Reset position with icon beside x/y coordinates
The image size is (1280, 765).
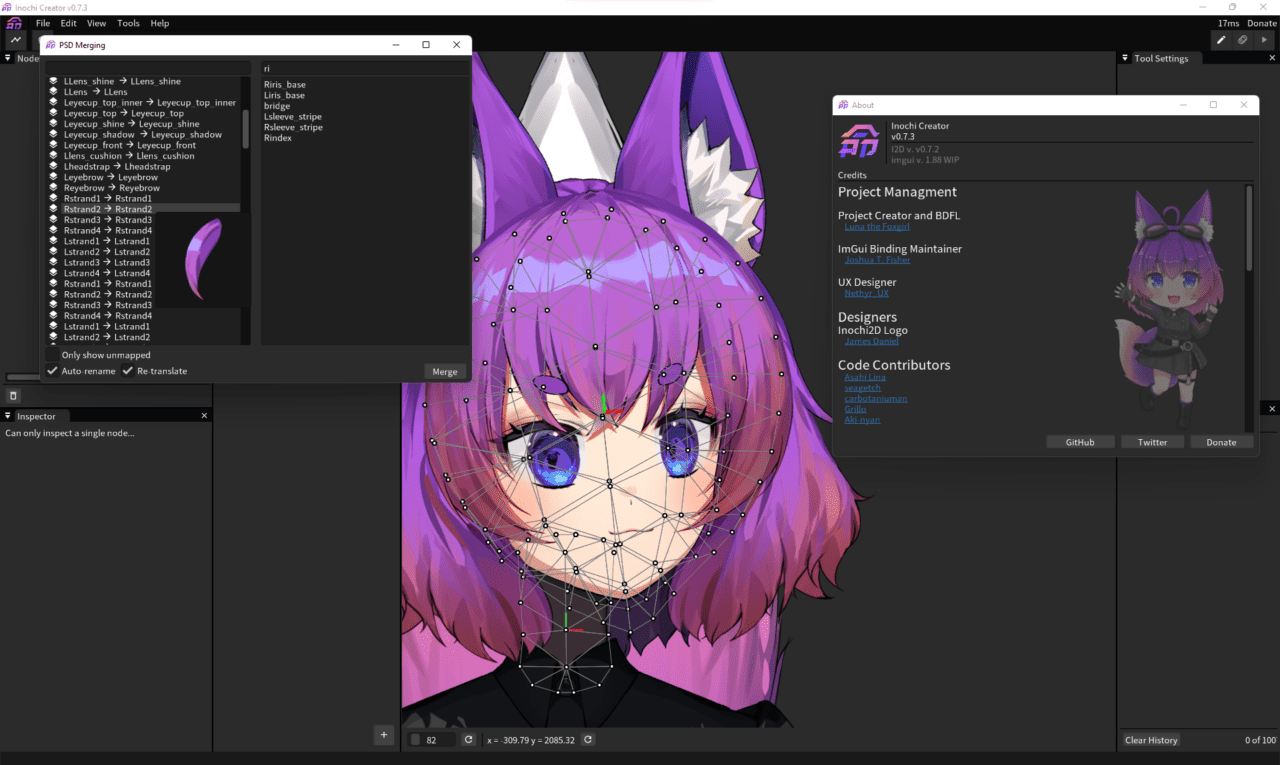(x=588, y=740)
